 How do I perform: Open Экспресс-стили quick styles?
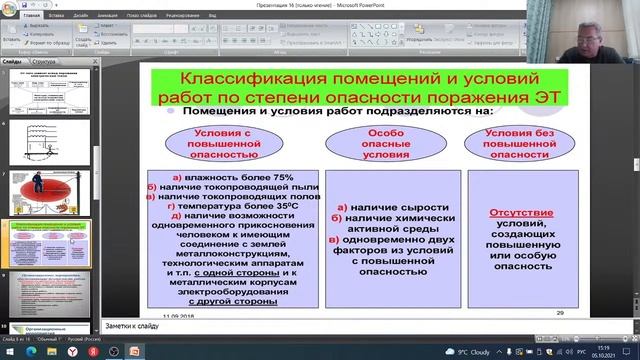click(449, 33)
